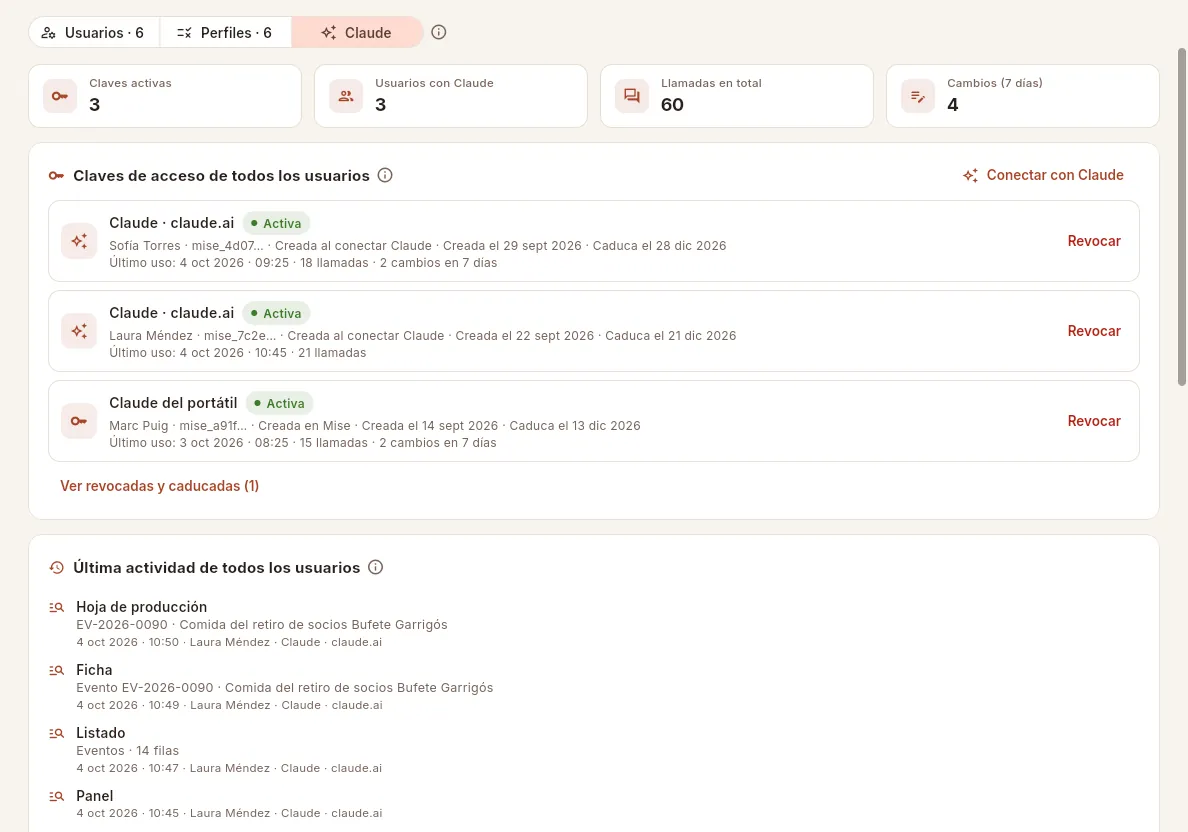This screenshot has height=832, width=1188.
Task: Click the sparkle icon on Sofía Torres key row
Action: coord(79,241)
